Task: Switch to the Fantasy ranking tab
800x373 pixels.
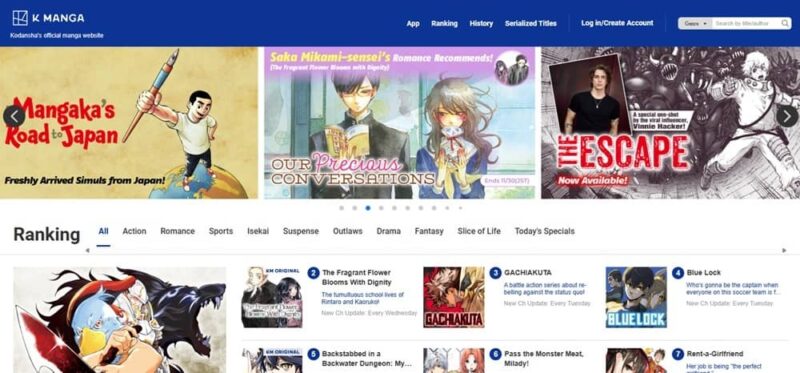Action: tap(429, 231)
